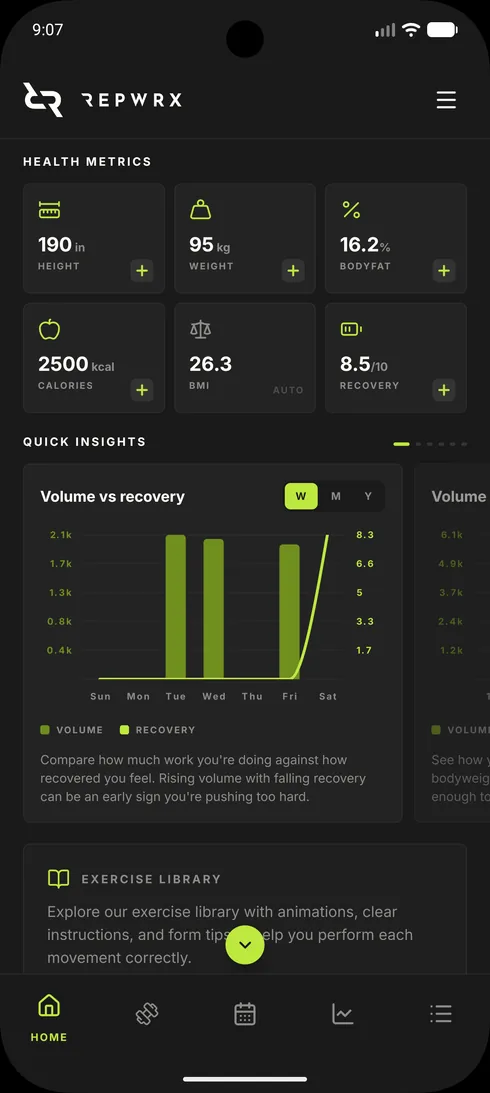Viewport: 490px width, 1093px height.
Task: Tap the 190 in height value
Action: [61, 245]
